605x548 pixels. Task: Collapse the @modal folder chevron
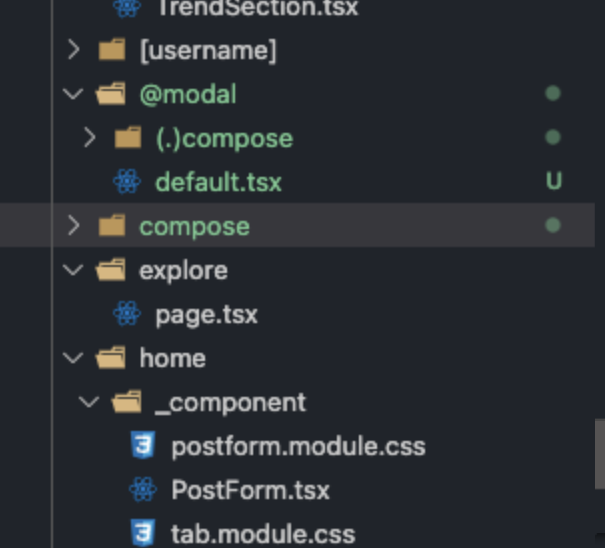73,93
